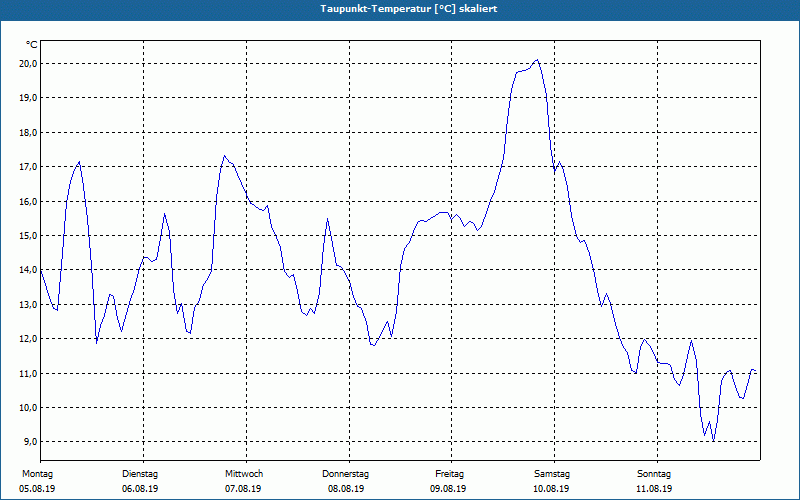Image resolution: width=800 pixels, height=500 pixels.
Task: Click the Montag day label
Action: (x=37, y=474)
